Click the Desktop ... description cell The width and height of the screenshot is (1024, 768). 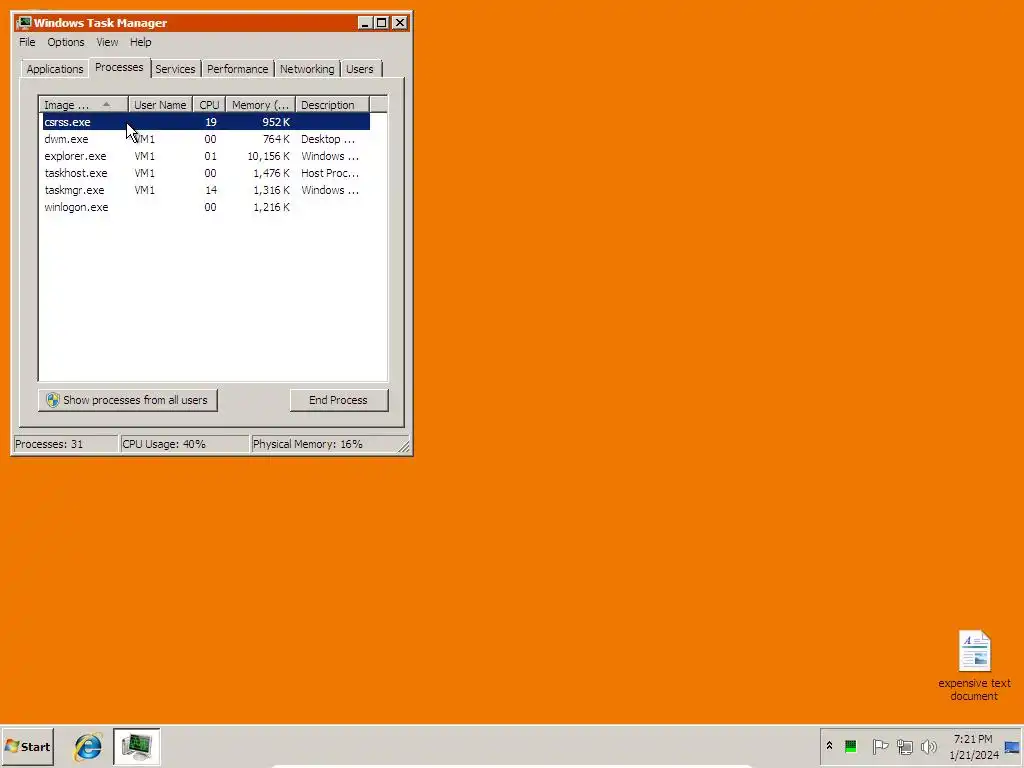pos(328,139)
